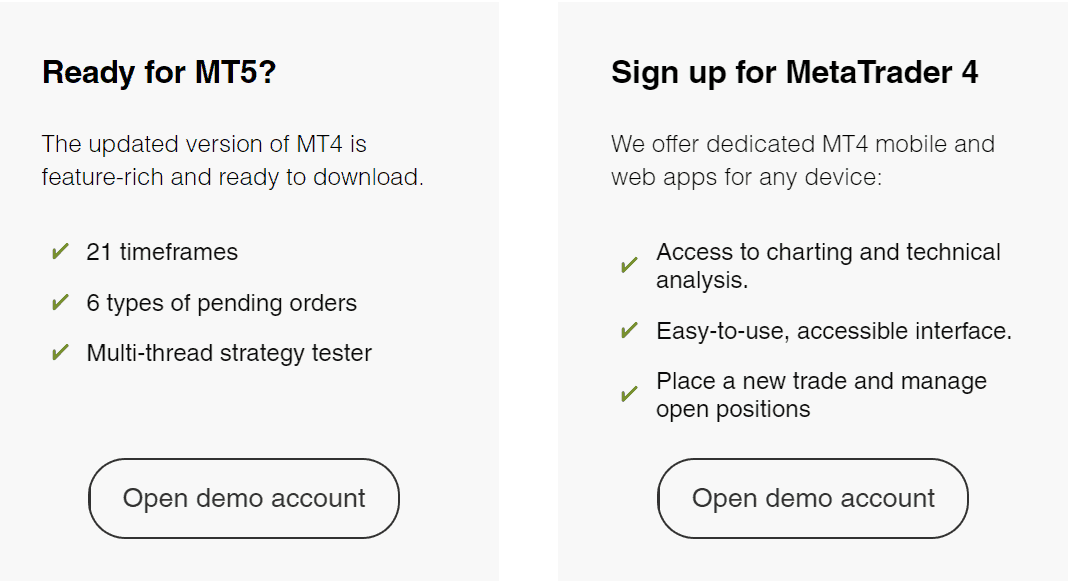Click the checkmark next to Access to charting

pyautogui.click(x=629, y=265)
